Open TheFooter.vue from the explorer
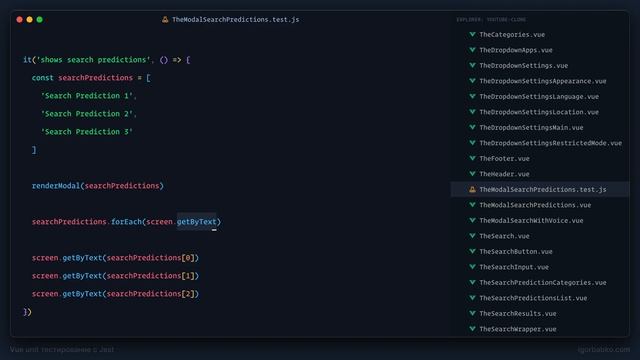Screen dimensions: 640x360 click(x=504, y=159)
